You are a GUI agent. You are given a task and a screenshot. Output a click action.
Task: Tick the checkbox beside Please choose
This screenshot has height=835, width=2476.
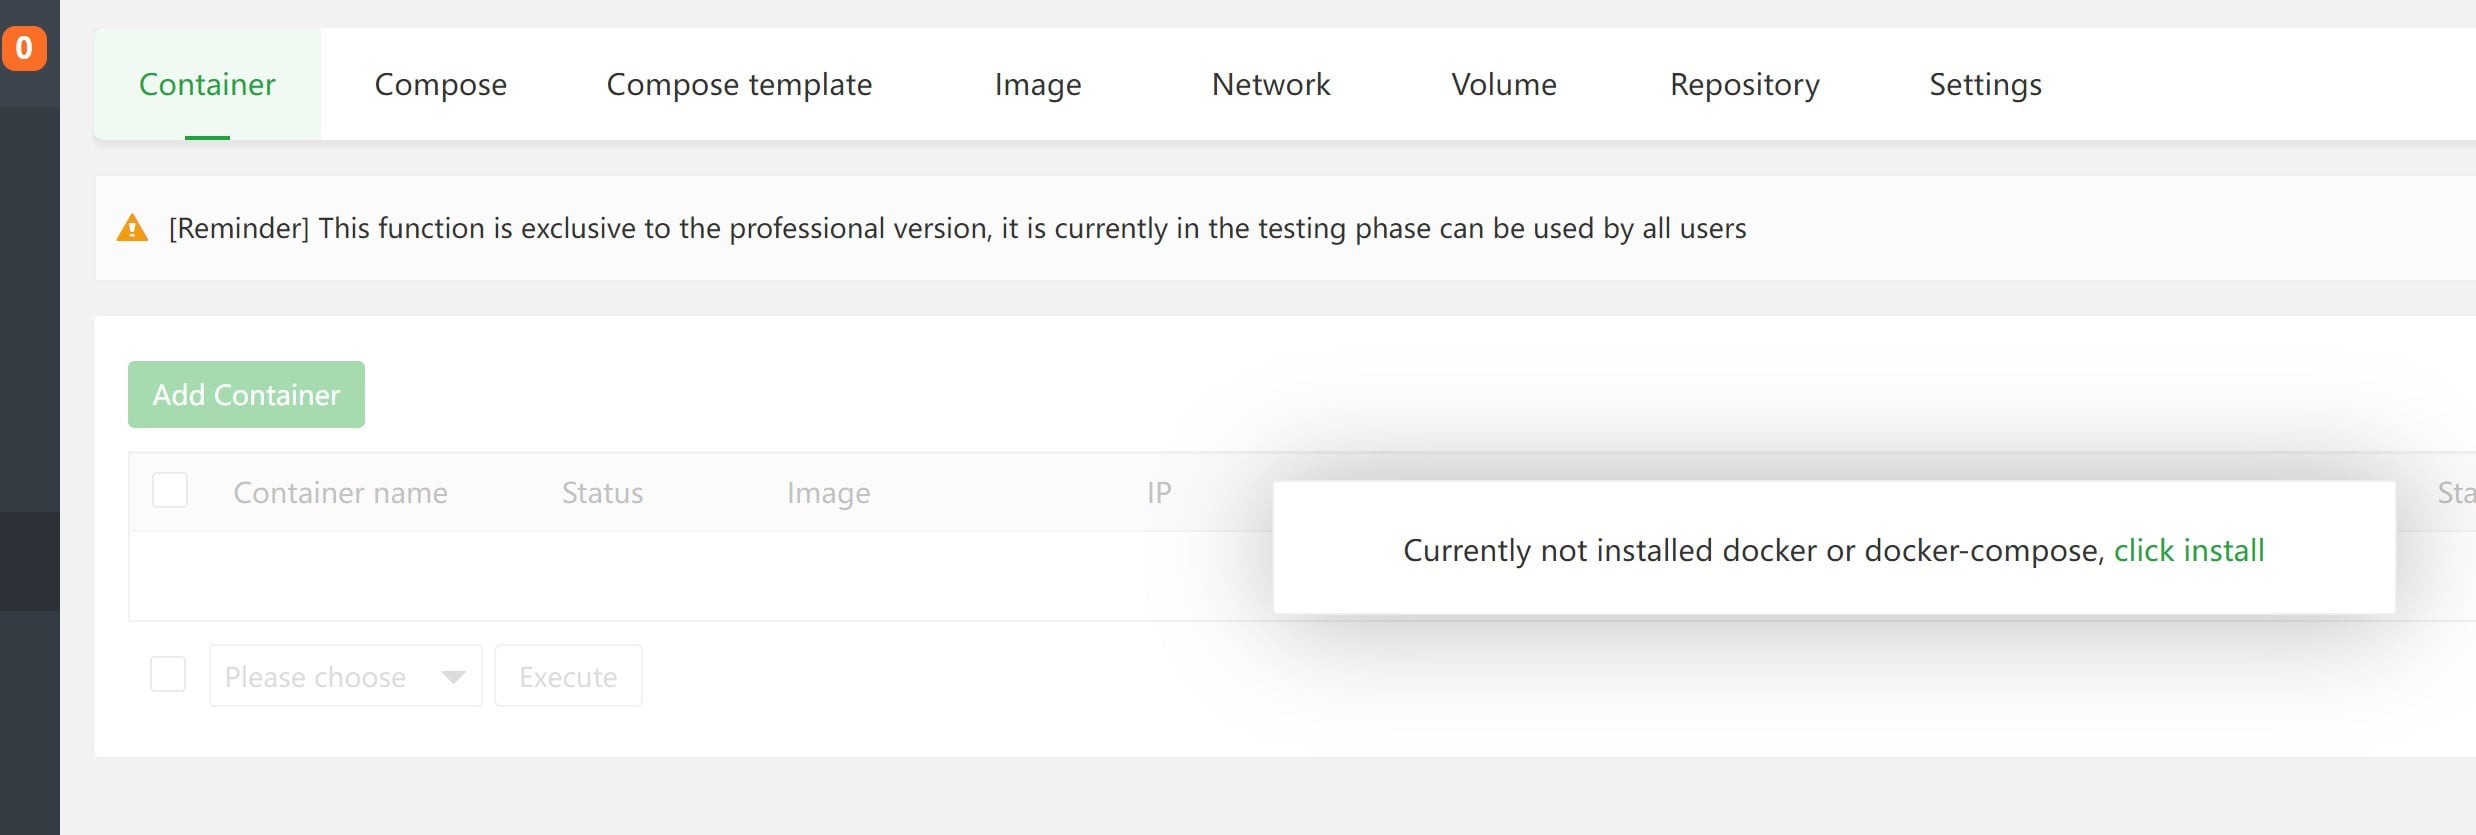tap(168, 674)
